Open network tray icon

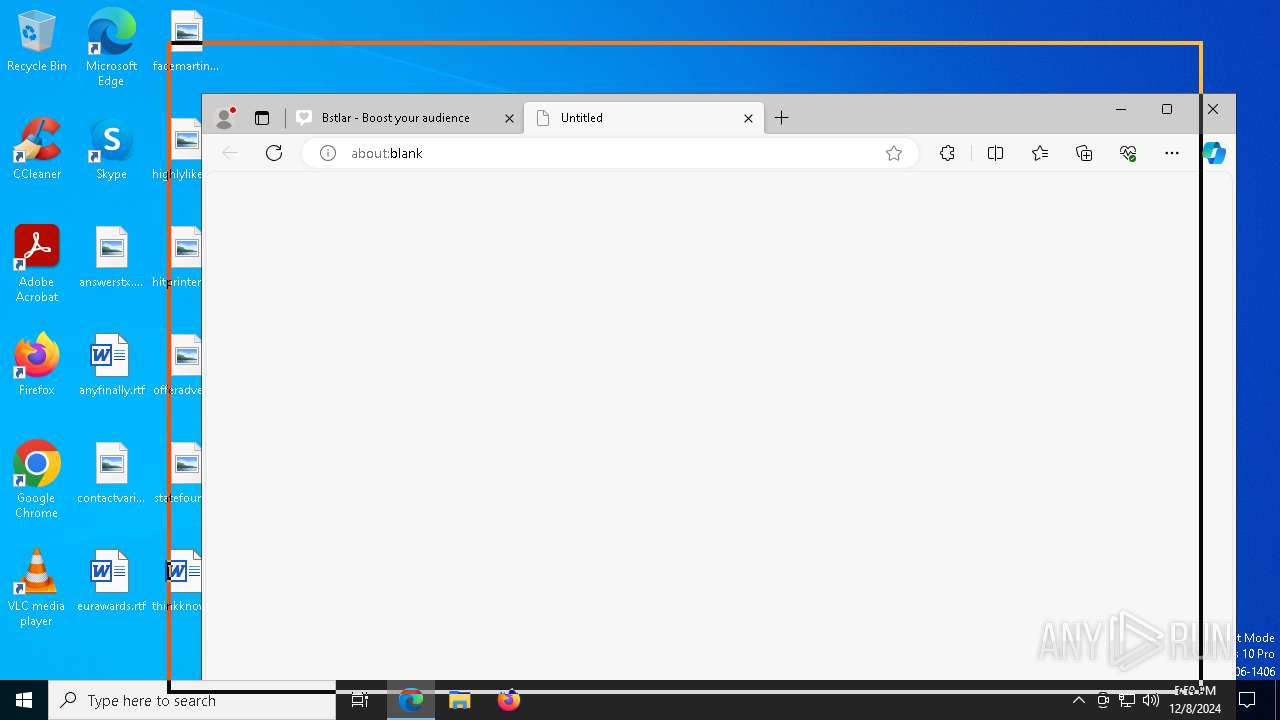(1127, 700)
